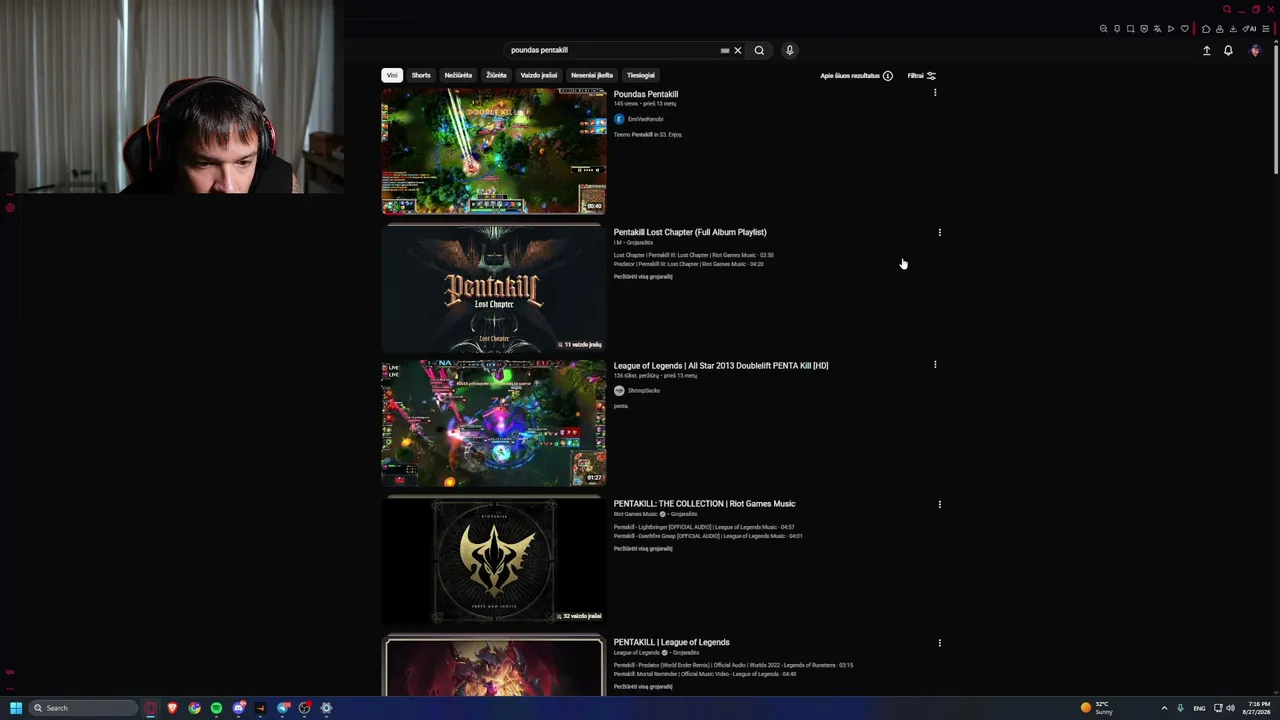Click the info icon beside Apie šiuos rezultatus
The width and height of the screenshot is (1280, 720).
(887, 76)
